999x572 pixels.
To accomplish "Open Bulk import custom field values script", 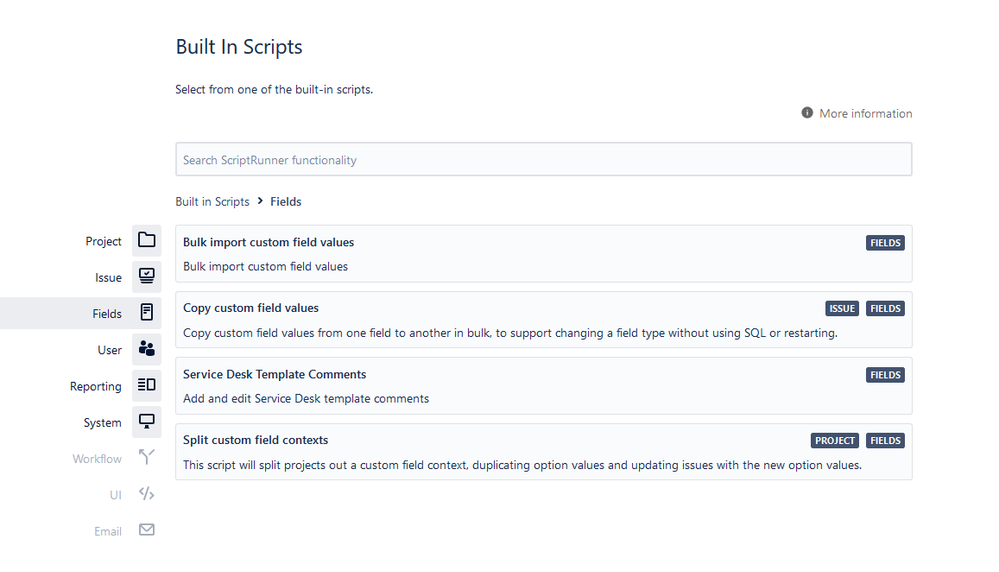I will 543,254.
